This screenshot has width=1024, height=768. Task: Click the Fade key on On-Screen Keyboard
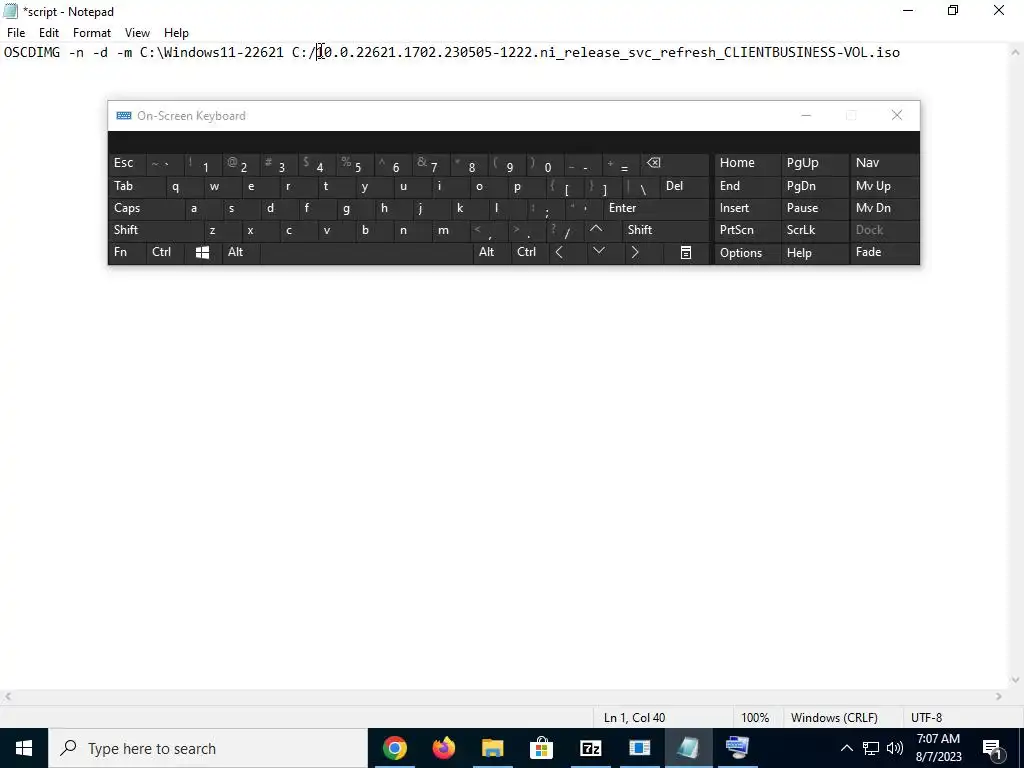click(x=884, y=252)
